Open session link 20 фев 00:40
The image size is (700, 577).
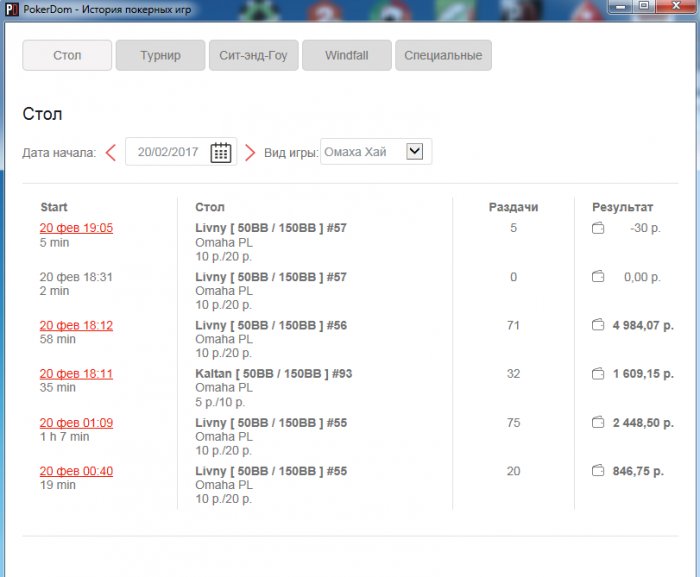pyautogui.click(x=76, y=471)
